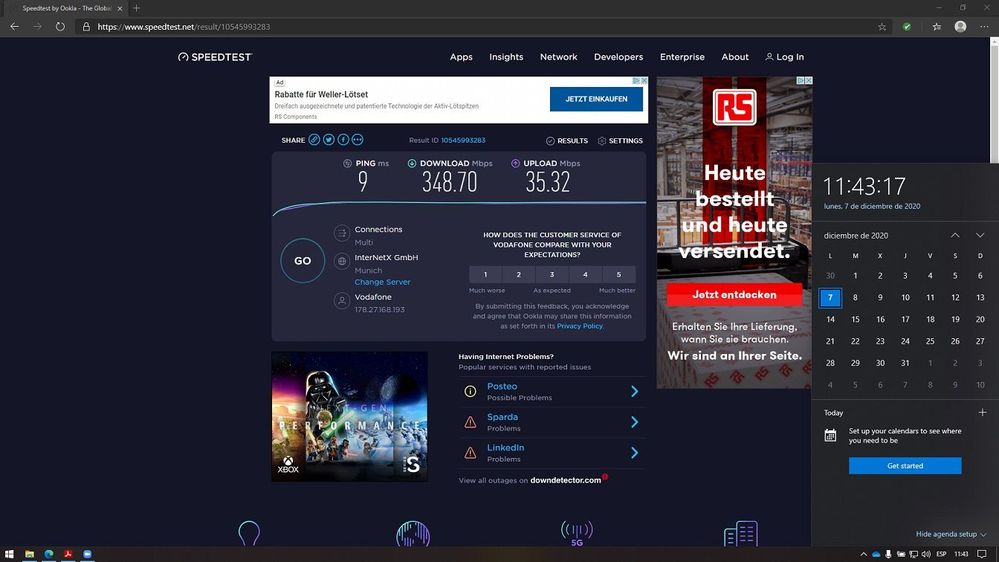999x562 pixels.
Task: Open the Insights menu
Action: [507, 57]
